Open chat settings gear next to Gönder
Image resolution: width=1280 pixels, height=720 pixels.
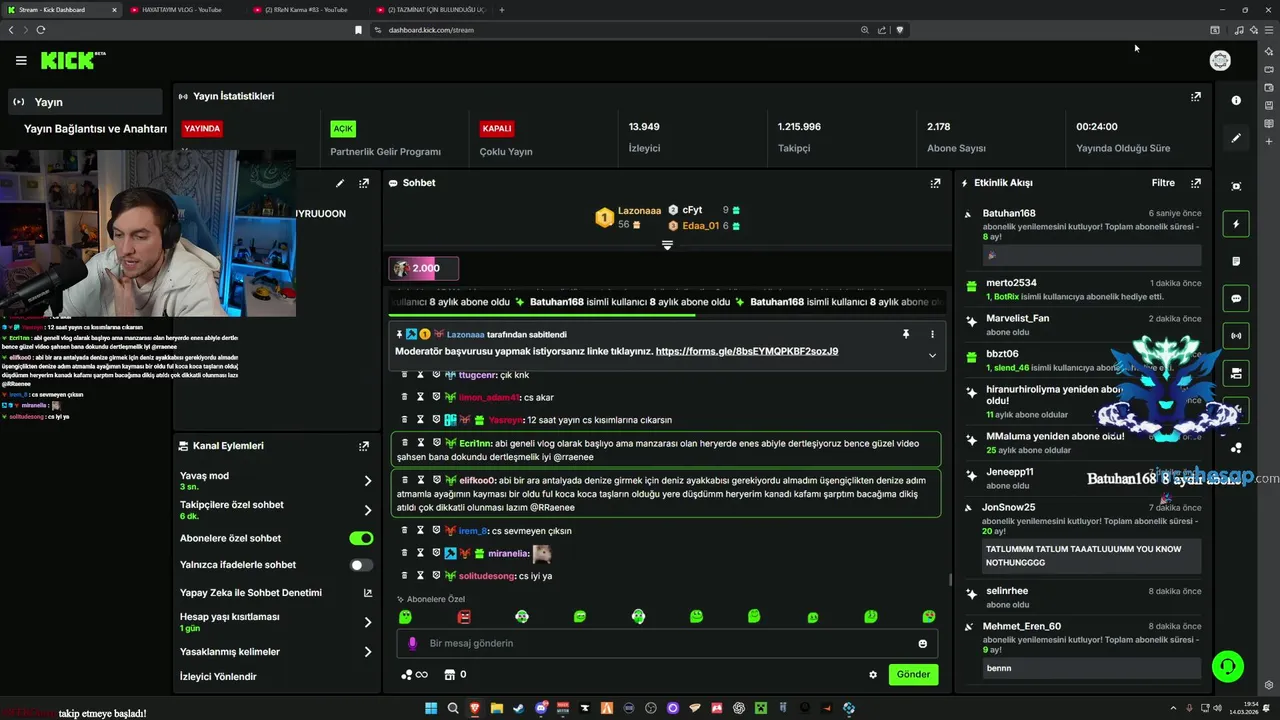tap(873, 675)
